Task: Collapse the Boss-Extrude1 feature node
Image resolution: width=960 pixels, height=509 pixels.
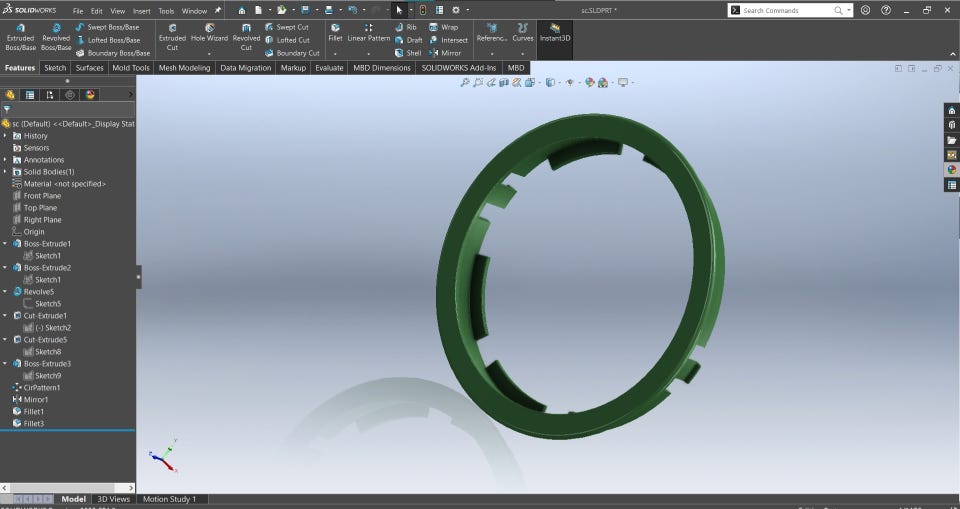Action: (x=5, y=244)
